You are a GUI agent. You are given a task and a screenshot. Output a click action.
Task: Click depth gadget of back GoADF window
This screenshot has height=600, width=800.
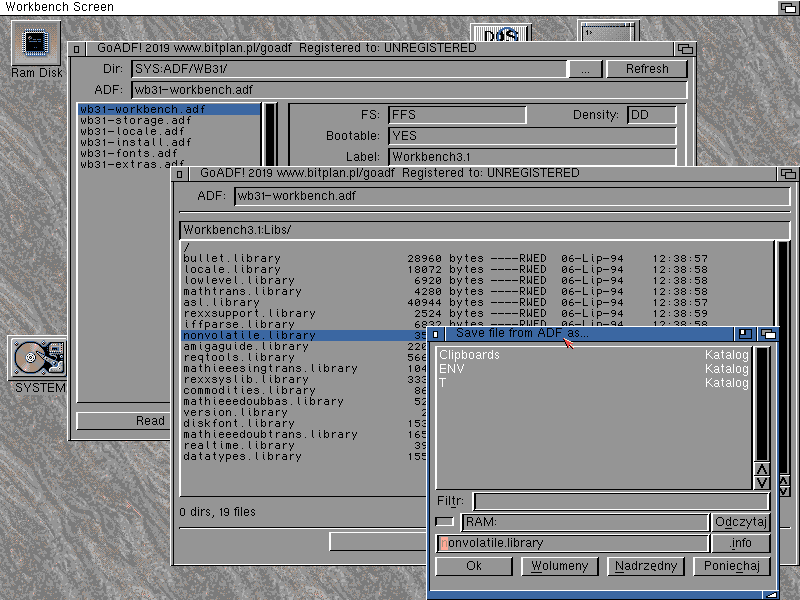coord(686,48)
